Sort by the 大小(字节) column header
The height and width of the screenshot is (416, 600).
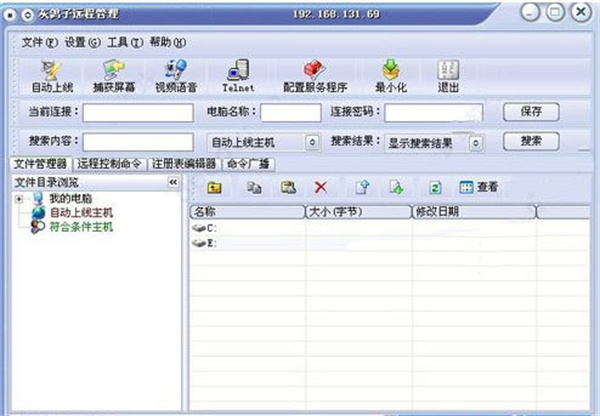359,212
